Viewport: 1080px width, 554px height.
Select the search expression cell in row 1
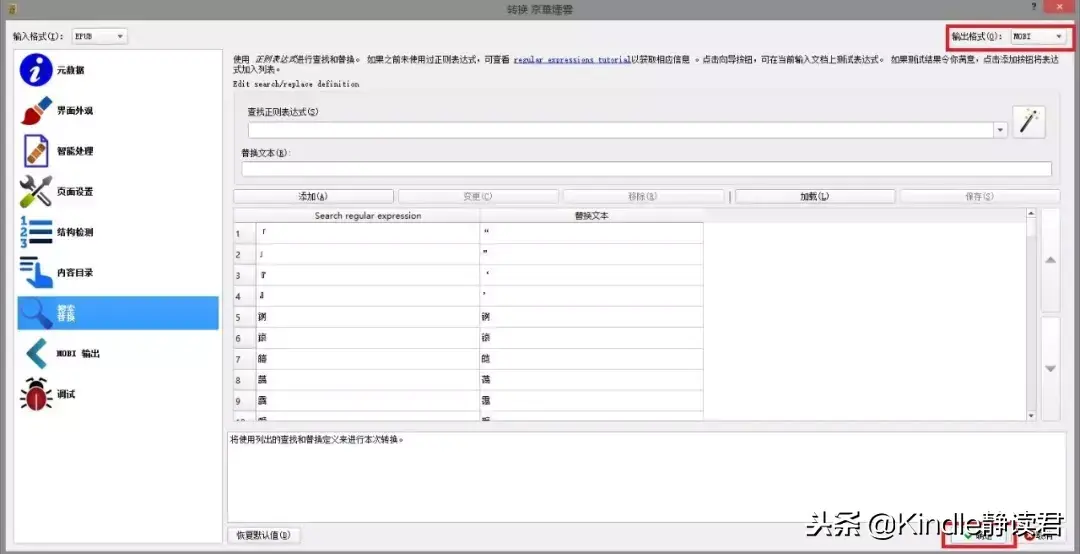click(x=368, y=234)
